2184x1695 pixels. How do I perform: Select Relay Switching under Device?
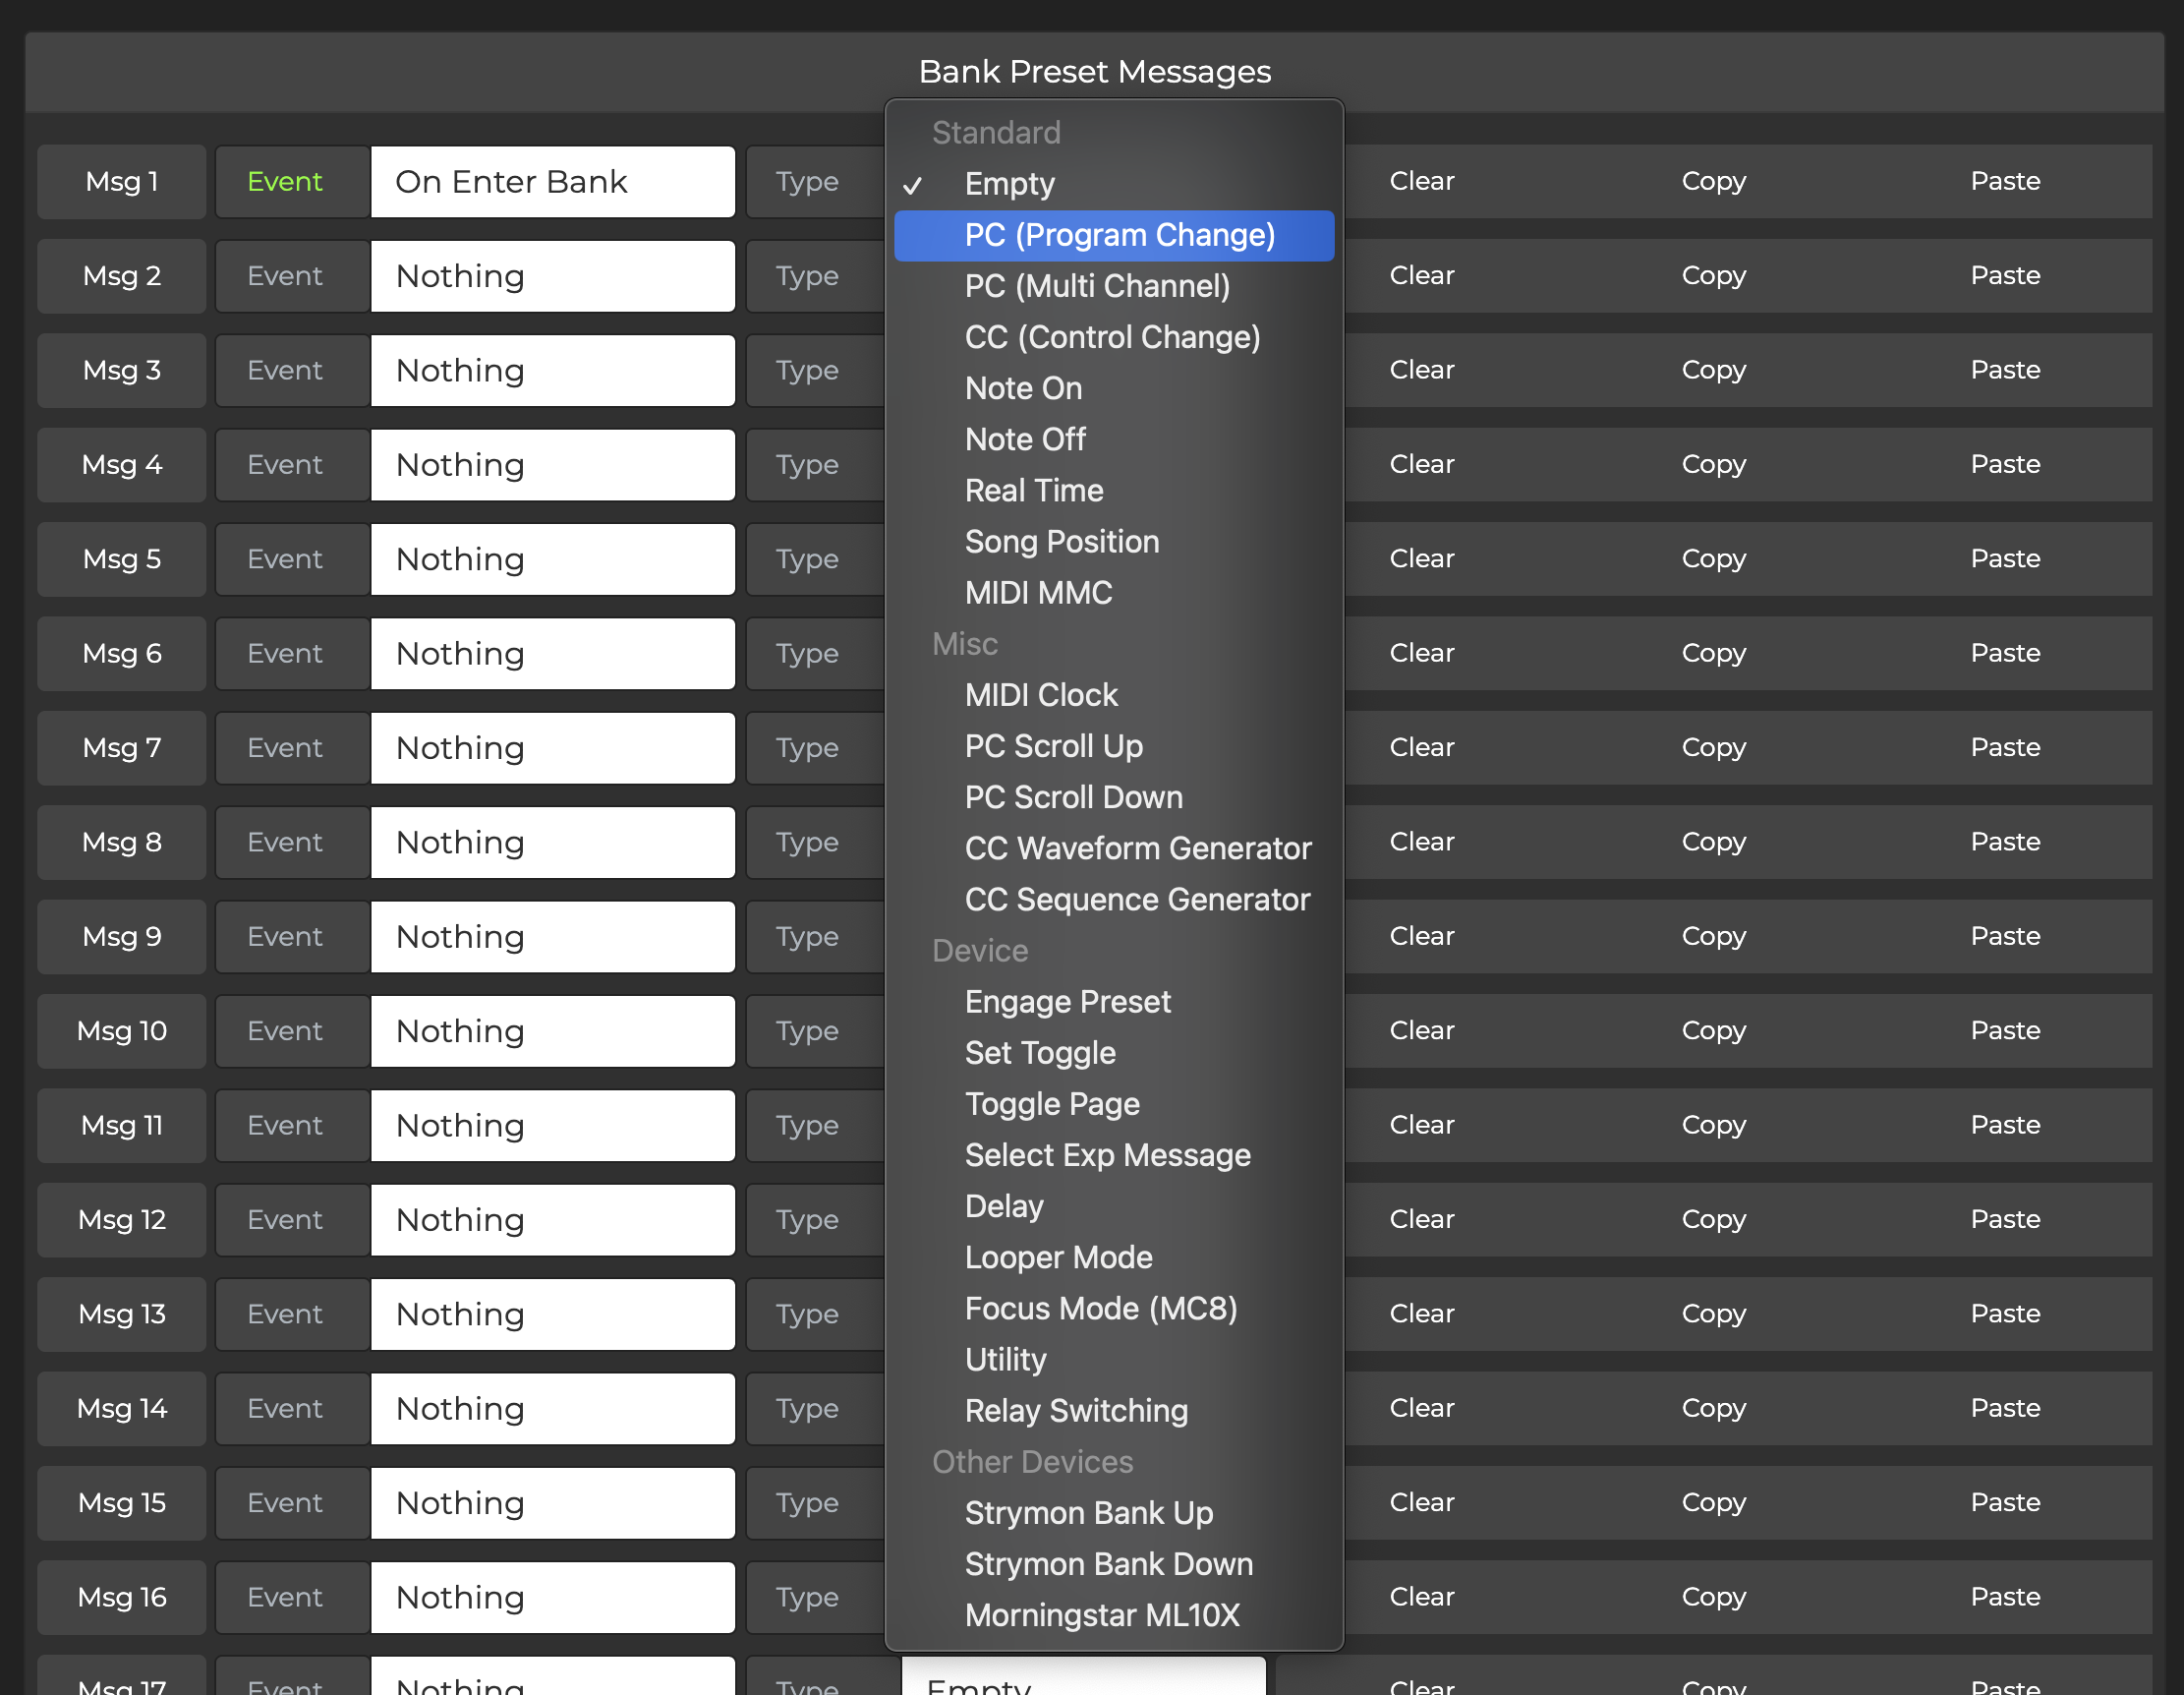[x=1076, y=1410]
